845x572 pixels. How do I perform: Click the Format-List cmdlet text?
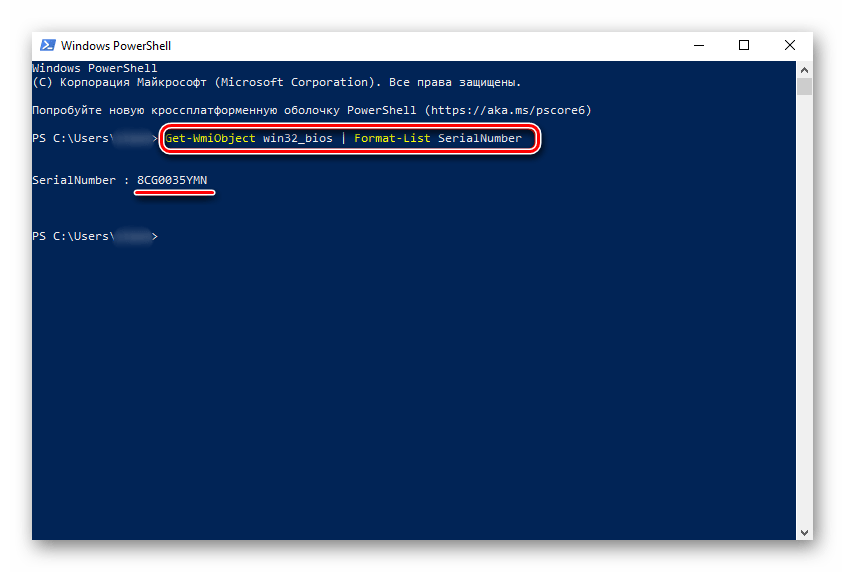pos(393,138)
